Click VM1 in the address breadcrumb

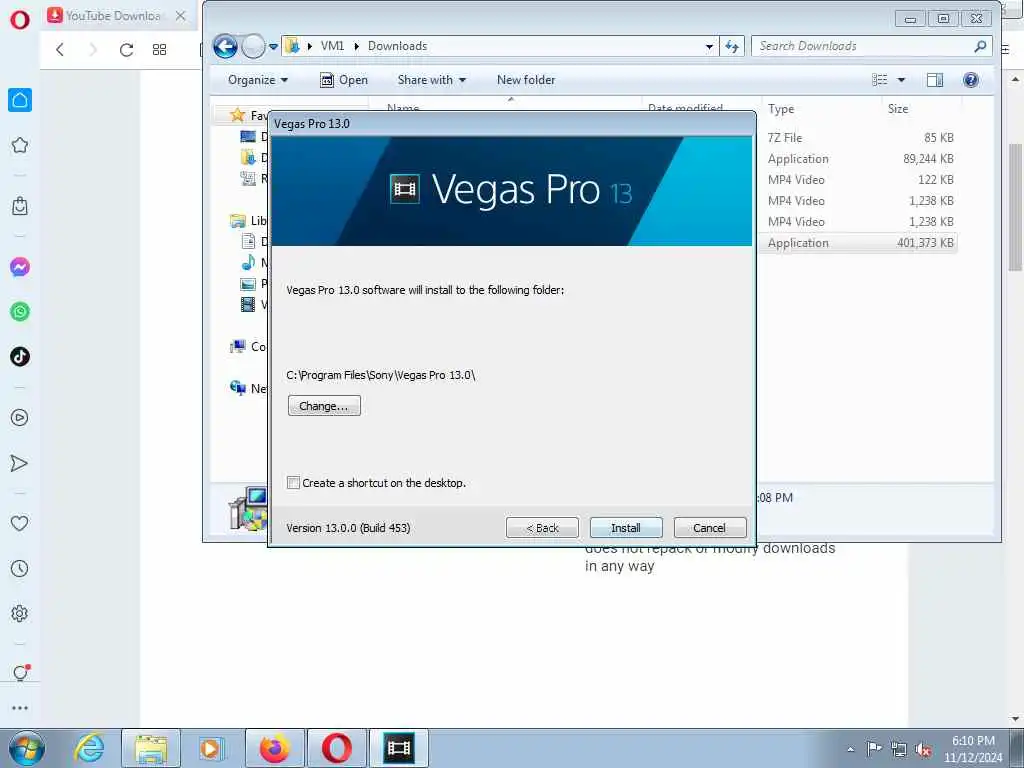pos(332,46)
